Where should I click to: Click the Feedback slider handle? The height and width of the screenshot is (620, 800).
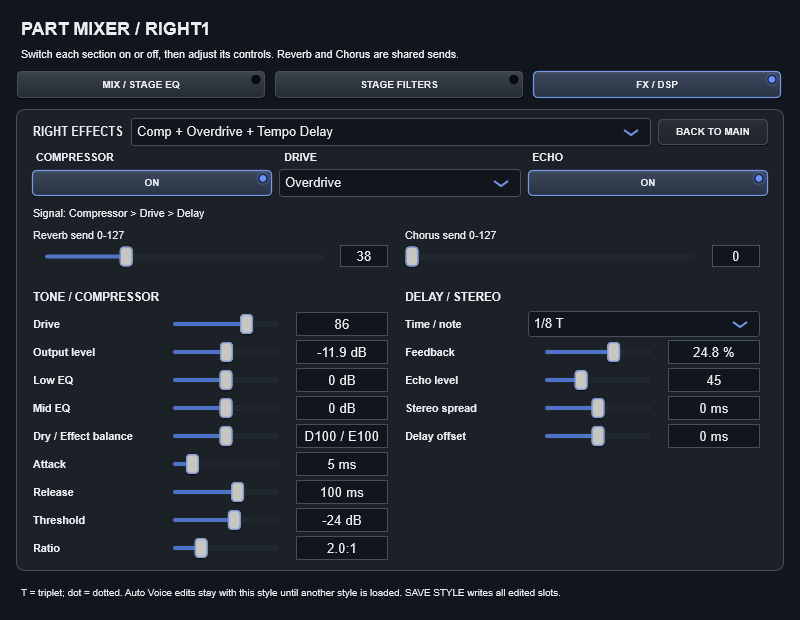(614, 352)
